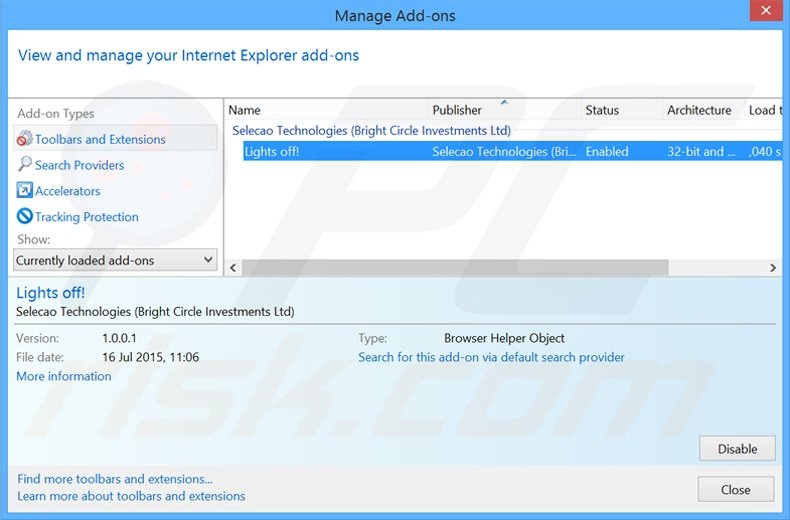This screenshot has height=520, width=790.
Task: Open Learn more about toolbars and extensions
Action: click(x=131, y=496)
